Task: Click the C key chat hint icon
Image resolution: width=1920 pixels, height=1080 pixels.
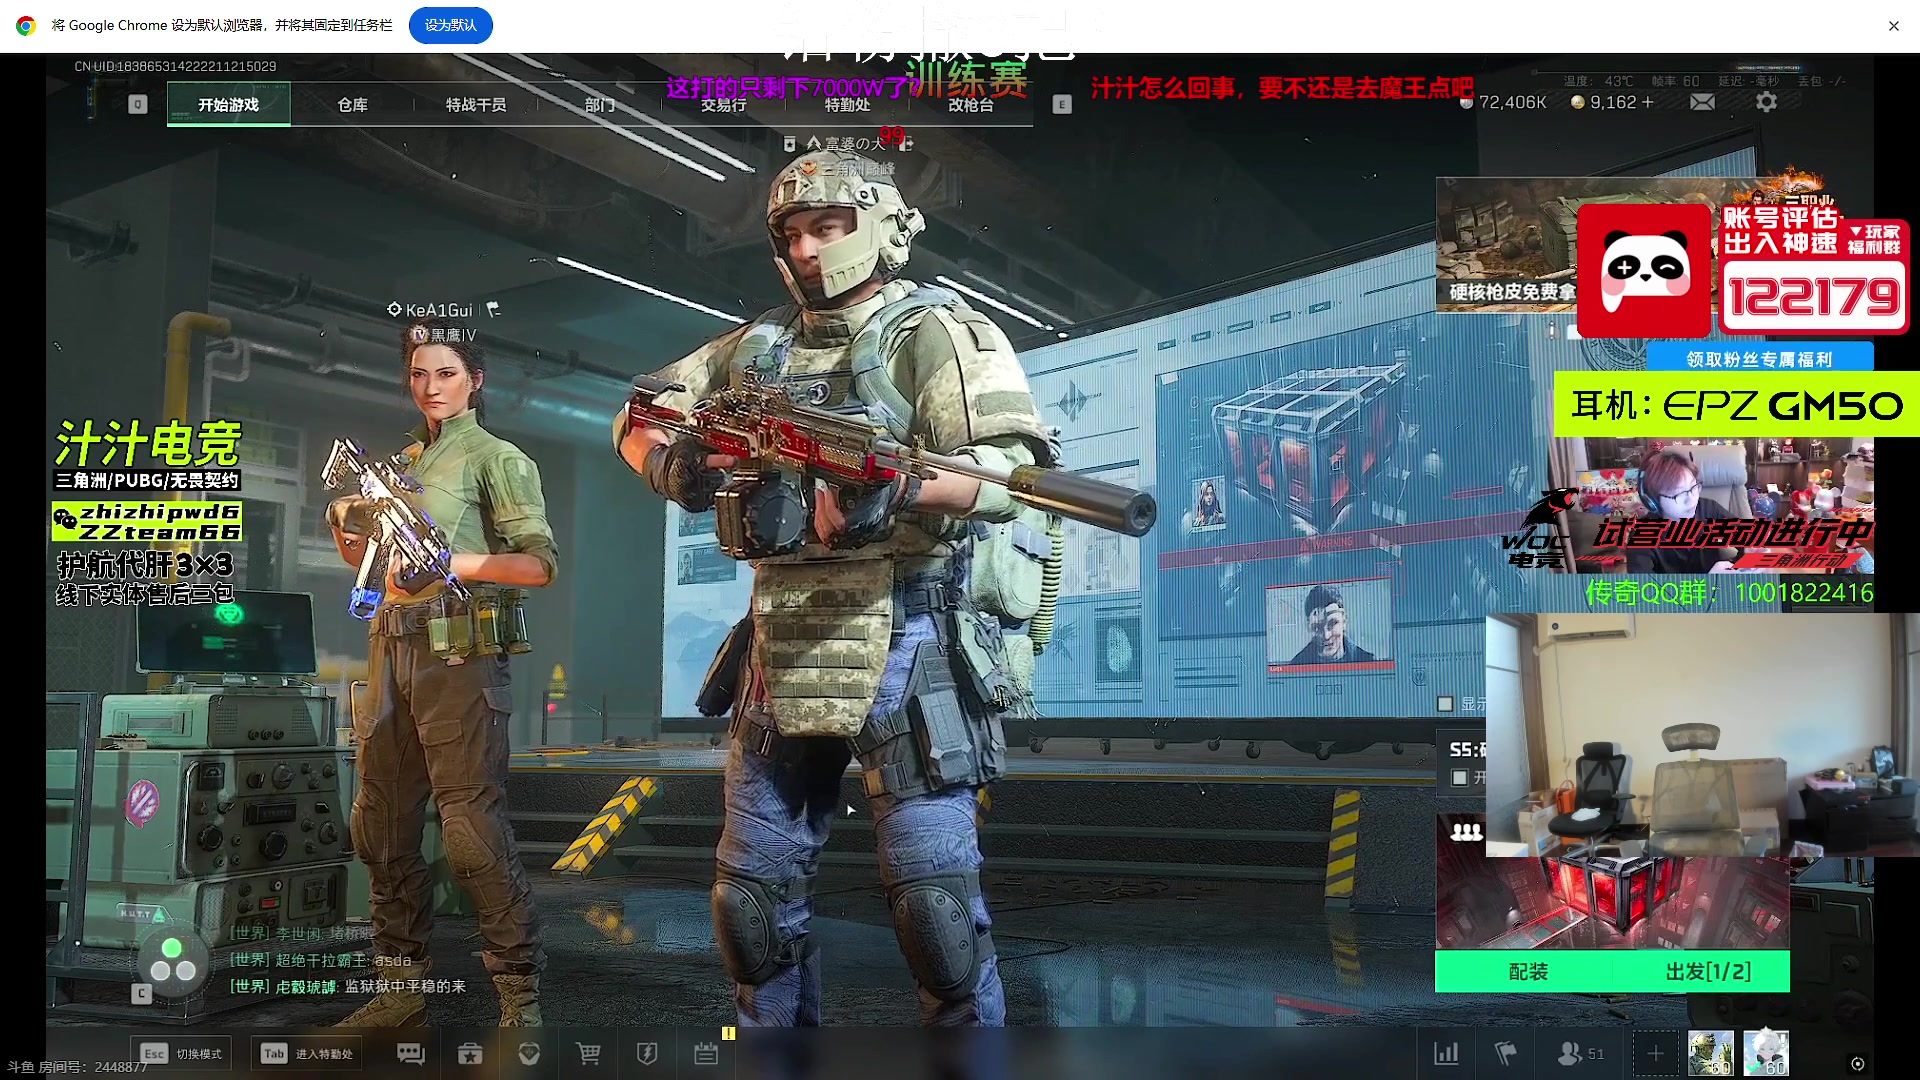Action: (141, 993)
